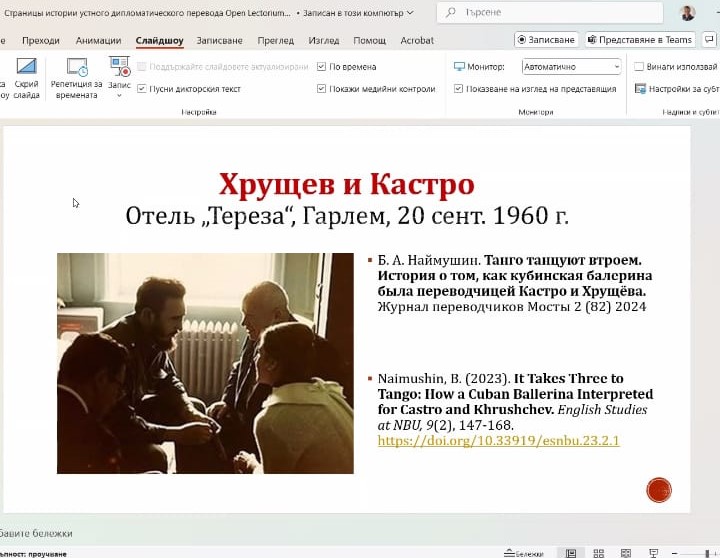Open Slide Sorter view from status bar
Screen dimensions: 720x558
tap(599, 552)
